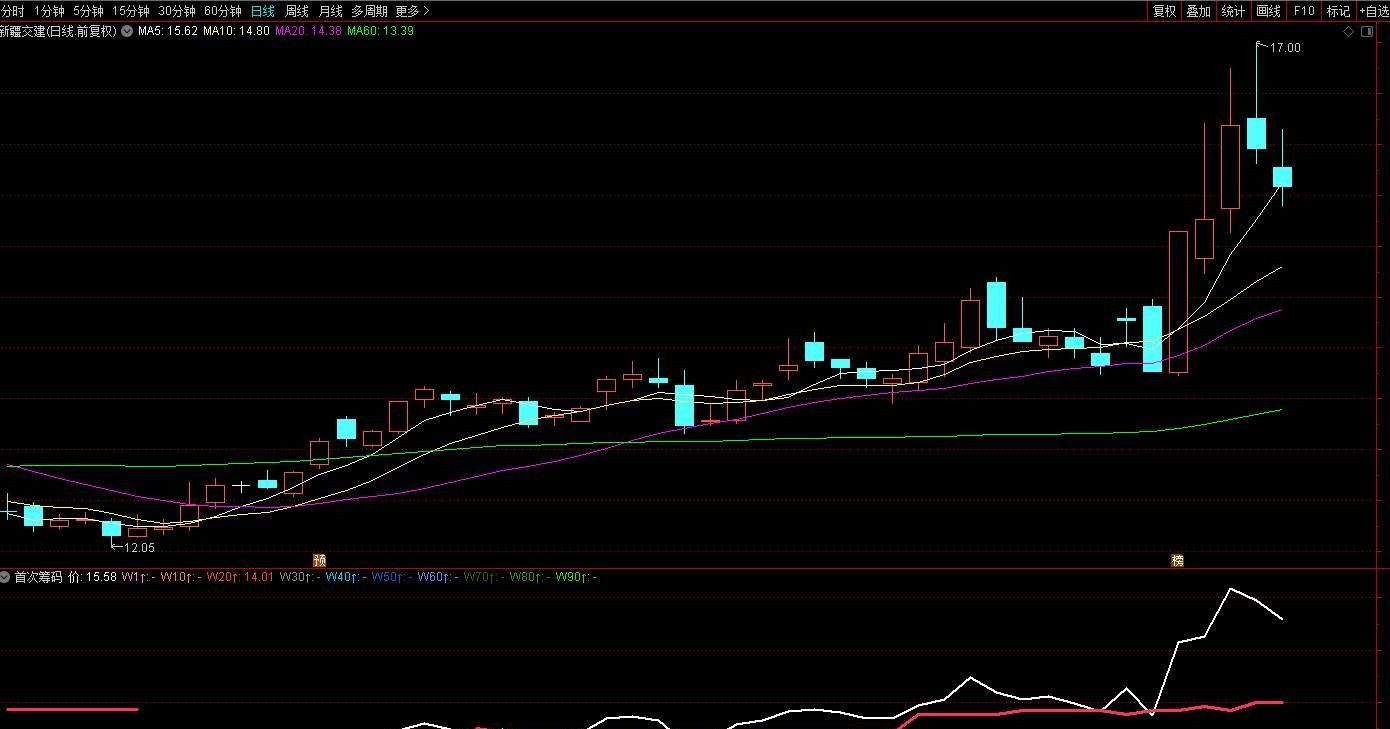The height and width of the screenshot is (729, 1390).
Task: Click the 预 marker on the timeline
Action: [319, 561]
